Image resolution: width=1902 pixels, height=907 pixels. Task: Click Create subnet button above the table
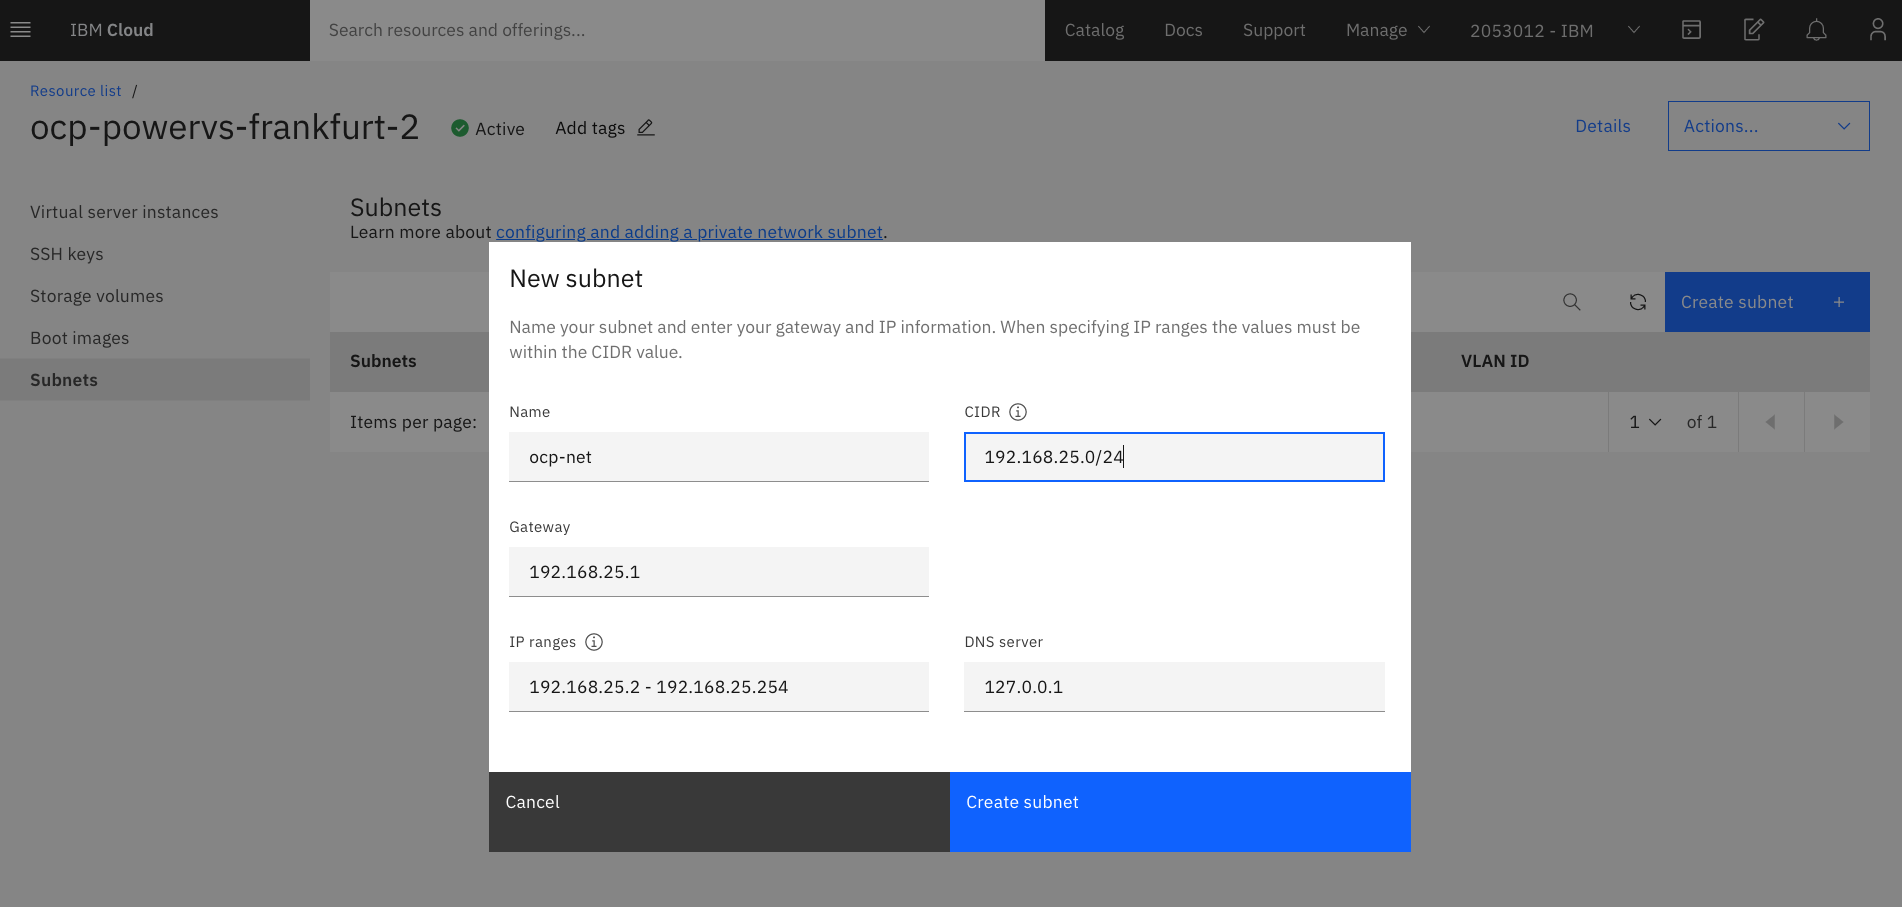[1767, 302]
